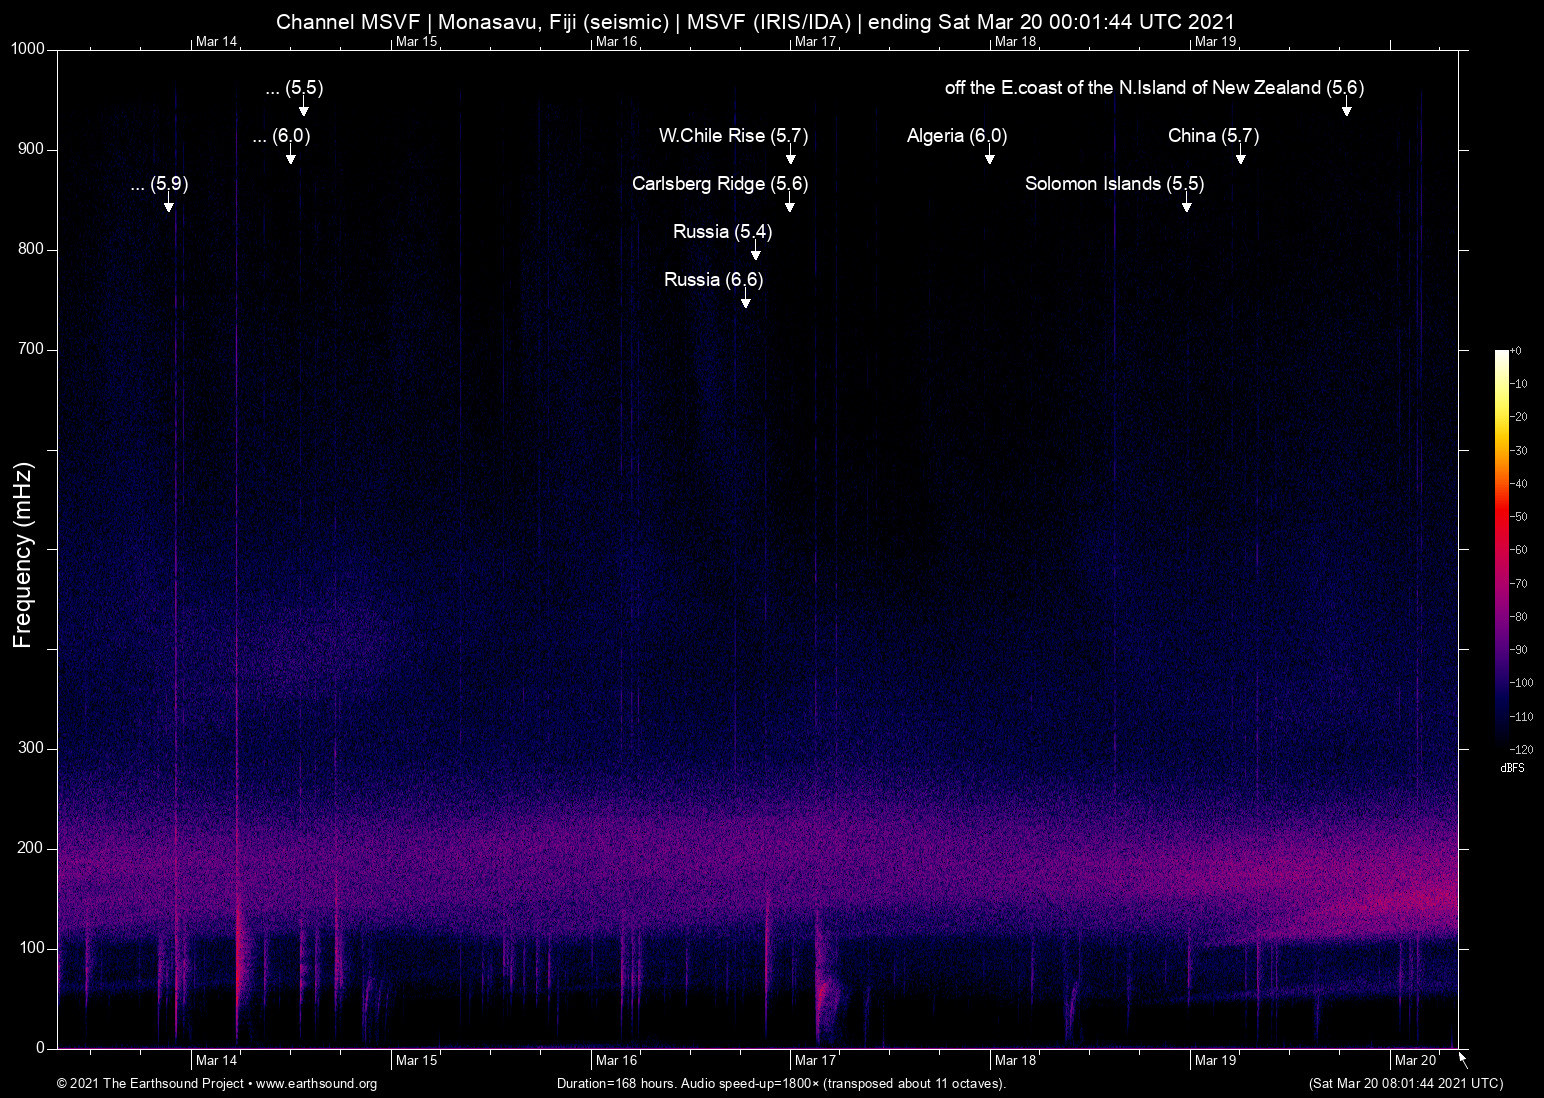Click the Algeria (6.0) earthquake arrow
Screen dimensions: 1544x1098
pyautogui.click(x=990, y=157)
